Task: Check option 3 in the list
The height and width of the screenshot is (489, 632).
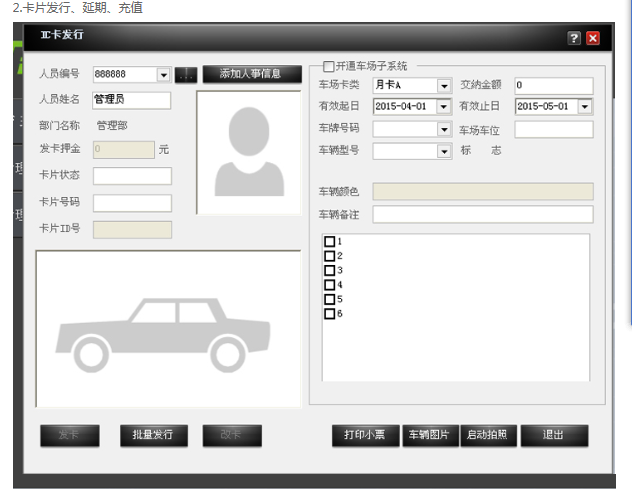Action: click(x=329, y=270)
